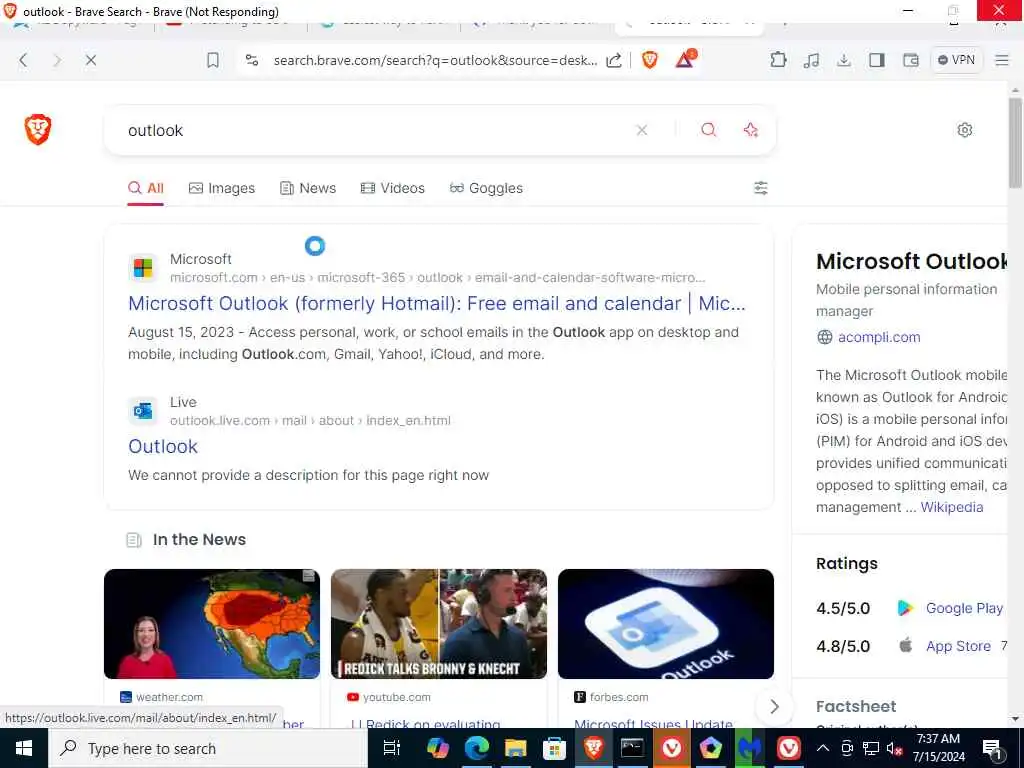Click the Microsoft Outlook info panel title
The height and width of the screenshot is (768, 1024).
[912, 261]
